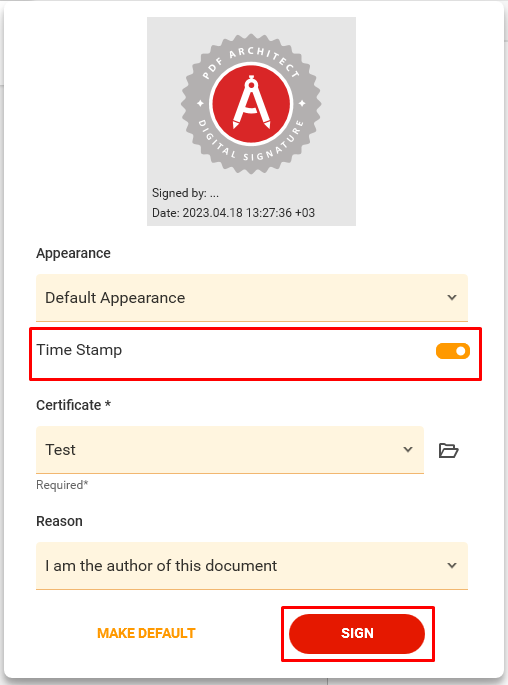Click the Required* hint under Certificate
508x685 pixels.
click(62, 485)
